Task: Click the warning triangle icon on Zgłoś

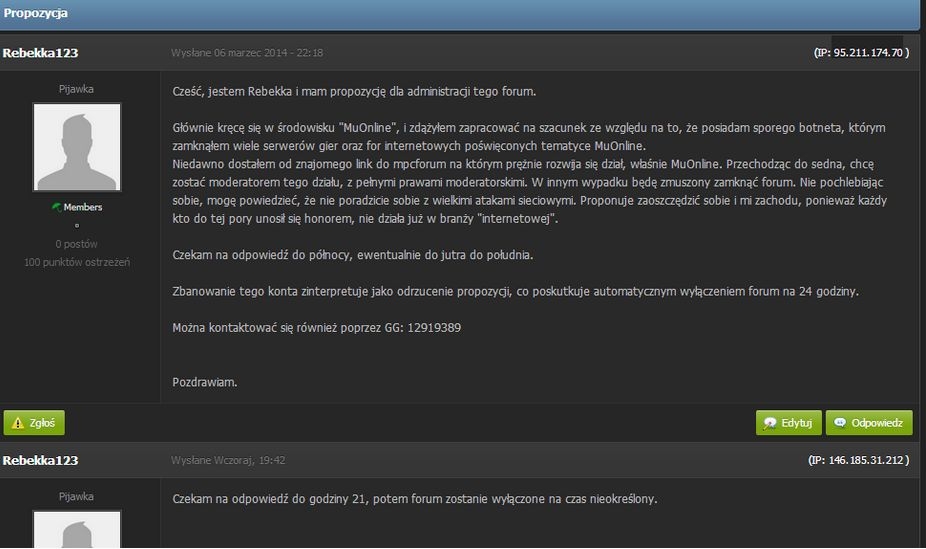Action: [x=18, y=423]
